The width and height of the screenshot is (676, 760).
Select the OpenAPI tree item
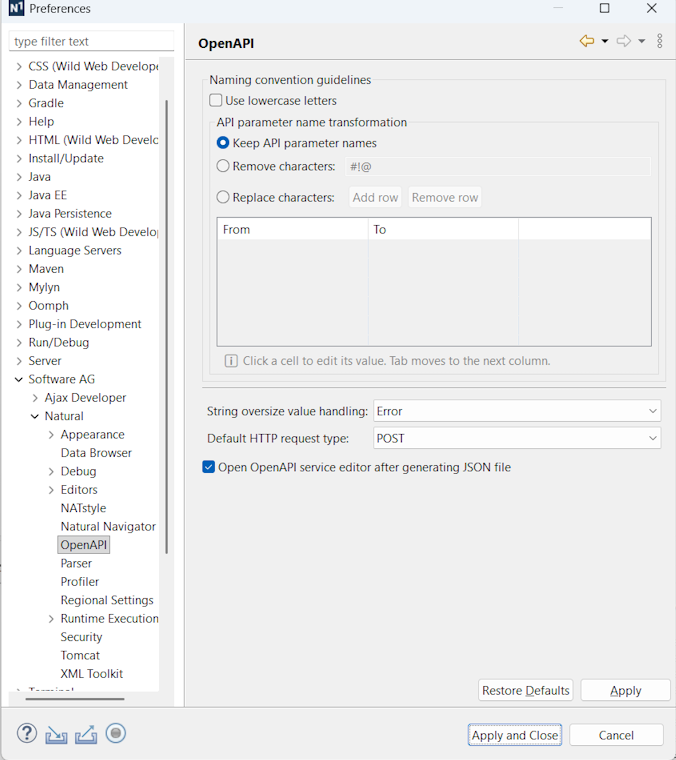point(83,545)
